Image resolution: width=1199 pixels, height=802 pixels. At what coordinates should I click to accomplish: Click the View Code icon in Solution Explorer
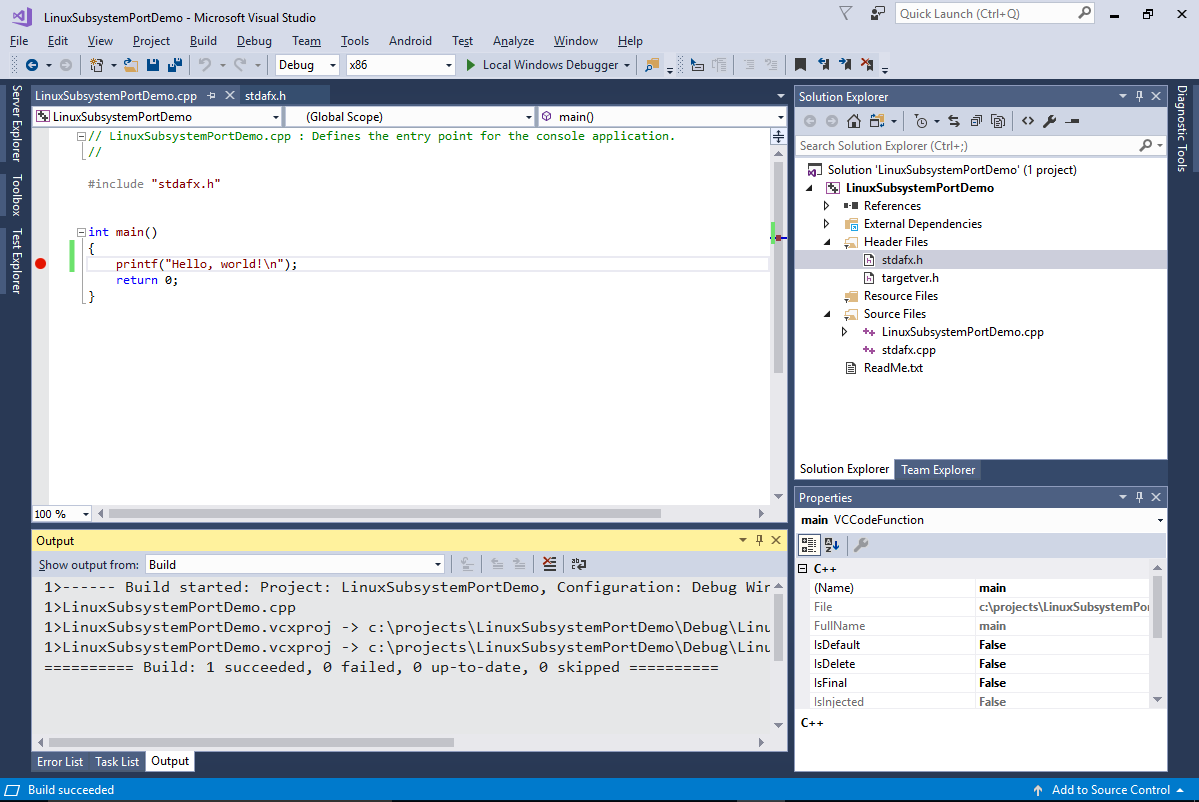click(1028, 121)
